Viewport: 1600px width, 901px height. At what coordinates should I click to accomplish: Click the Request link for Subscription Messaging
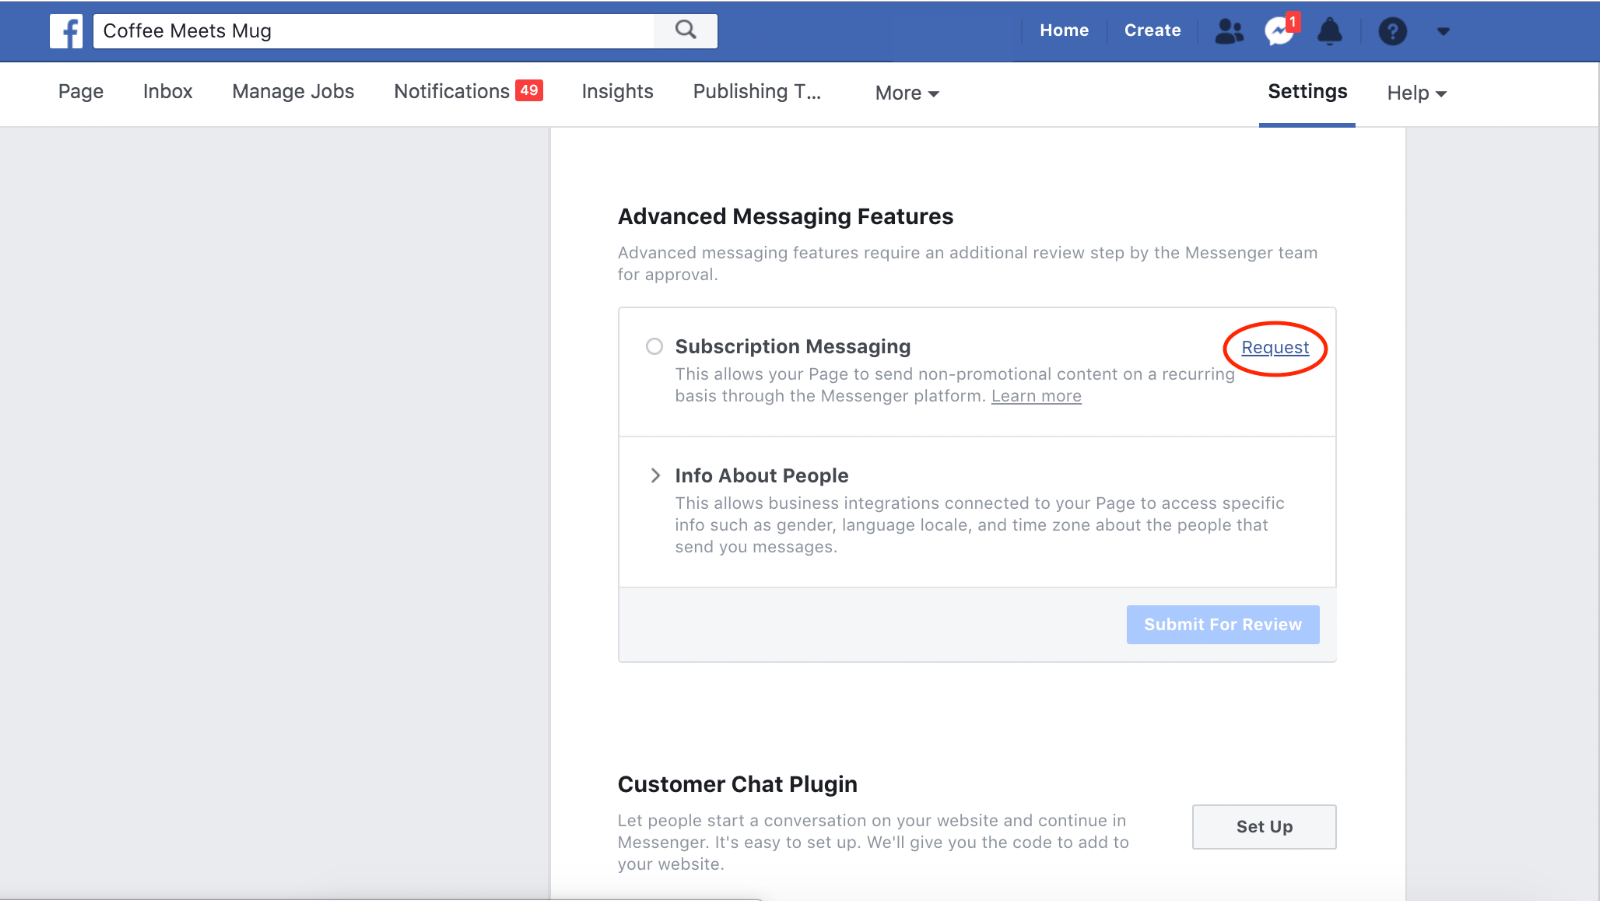pos(1275,347)
